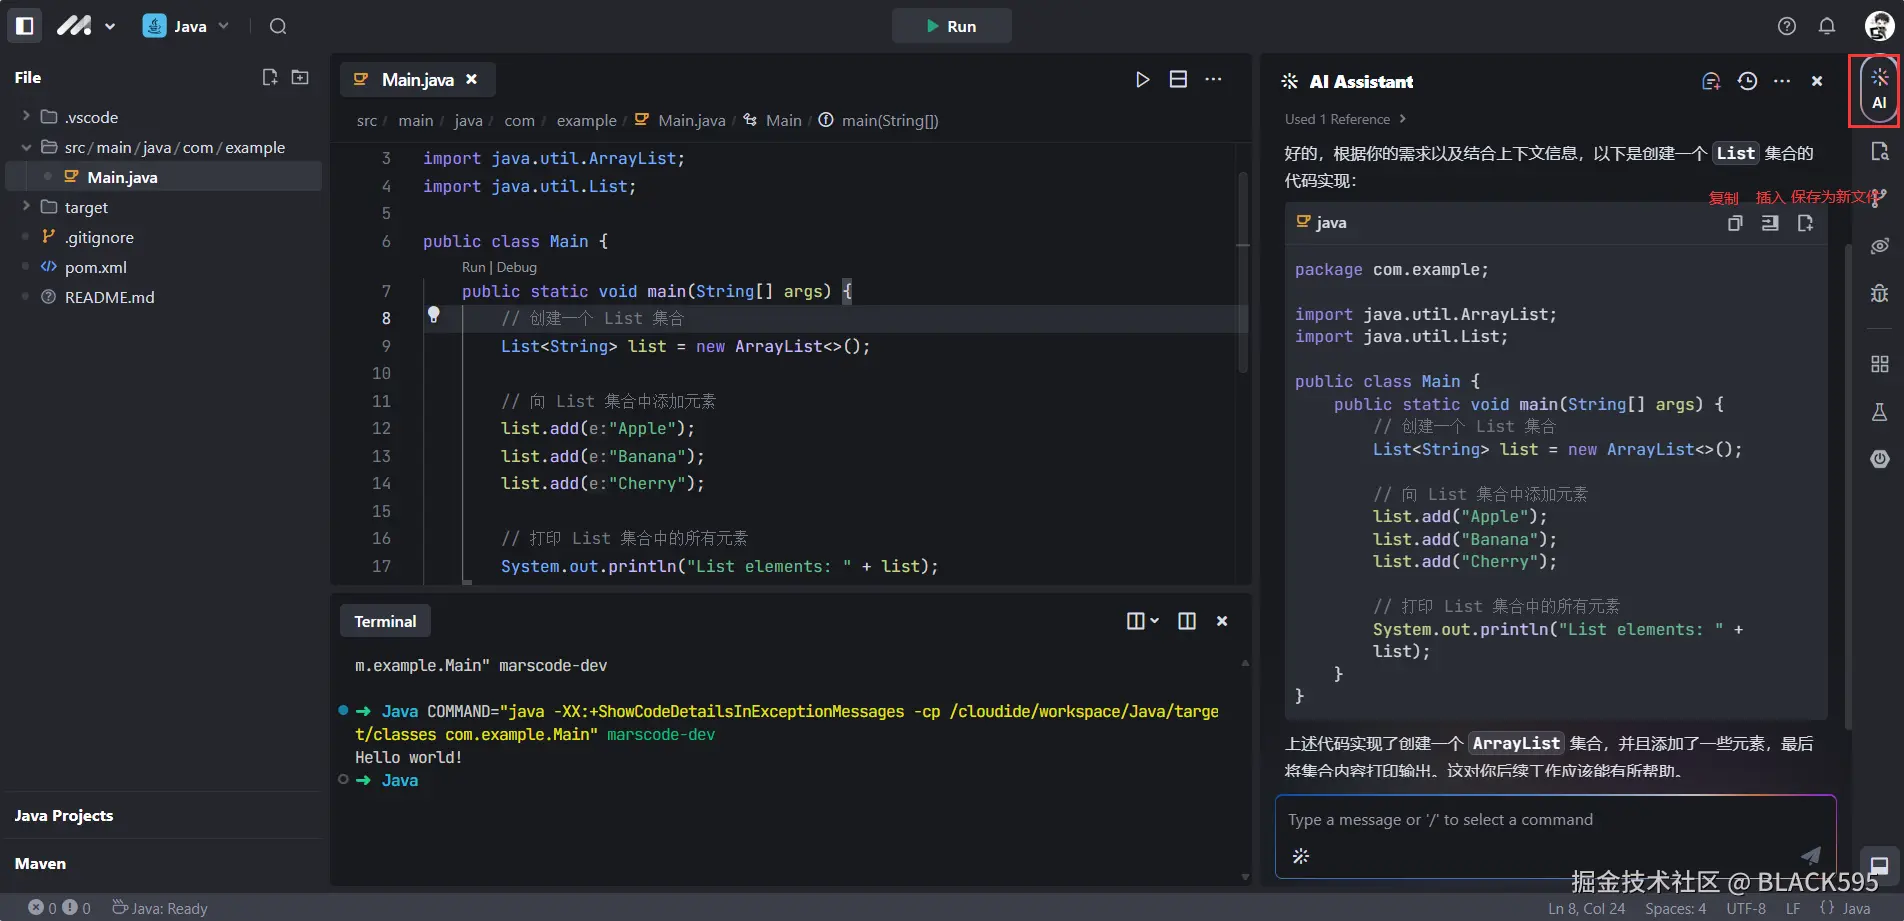Open pom.xml from file tree

pos(95,267)
